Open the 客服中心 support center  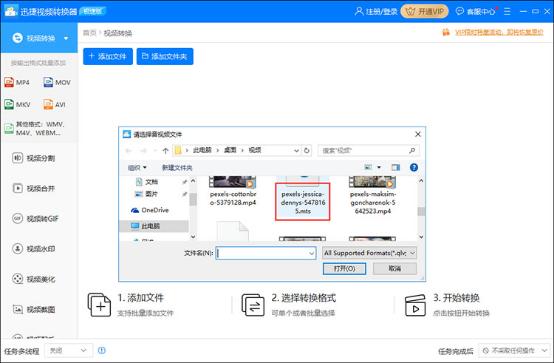click(476, 11)
